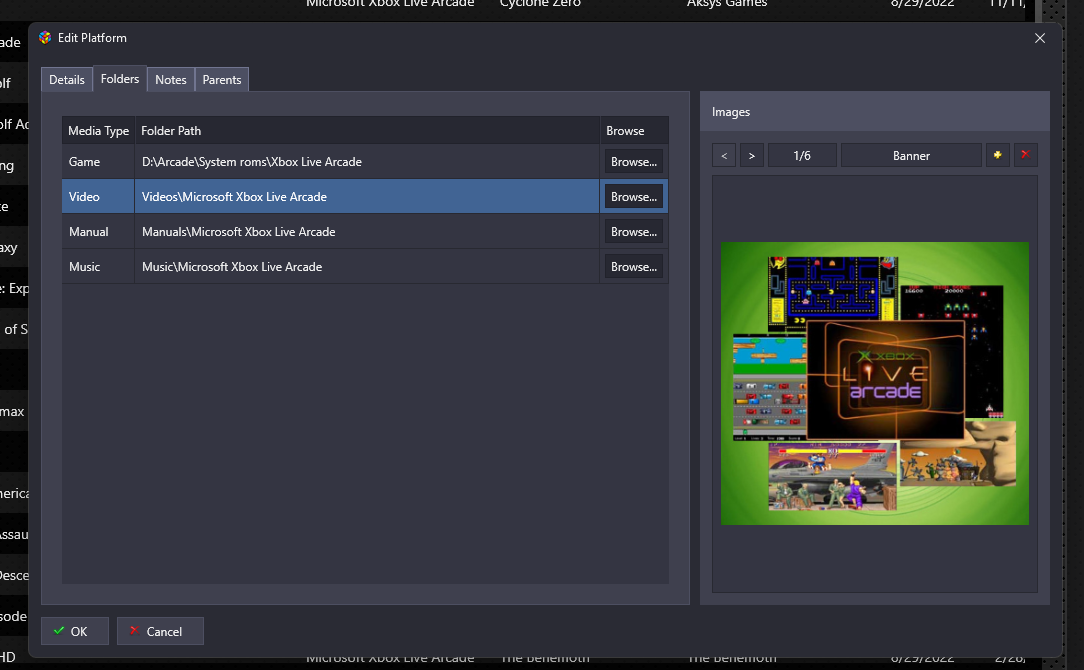
Task: Browse for the Music folder path
Action: [x=634, y=267]
